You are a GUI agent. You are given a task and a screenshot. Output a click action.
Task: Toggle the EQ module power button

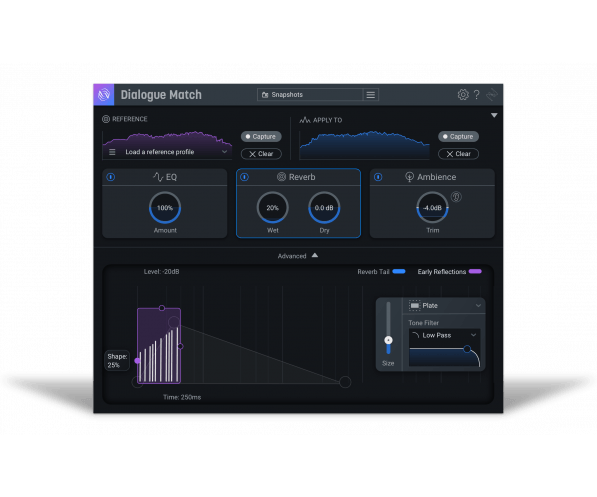tap(111, 177)
